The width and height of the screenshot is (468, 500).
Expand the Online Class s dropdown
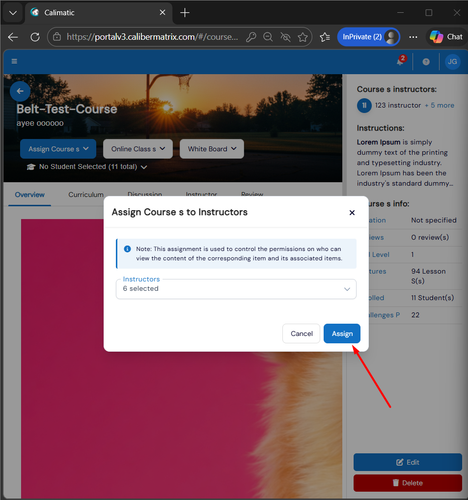(x=138, y=149)
